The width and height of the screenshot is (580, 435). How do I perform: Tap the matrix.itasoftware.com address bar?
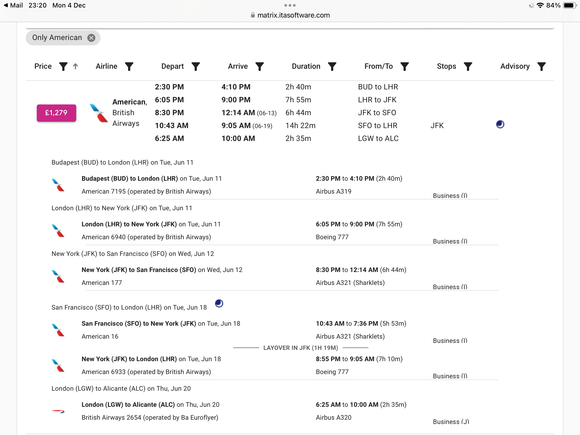pyautogui.click(x=290, y=15)
